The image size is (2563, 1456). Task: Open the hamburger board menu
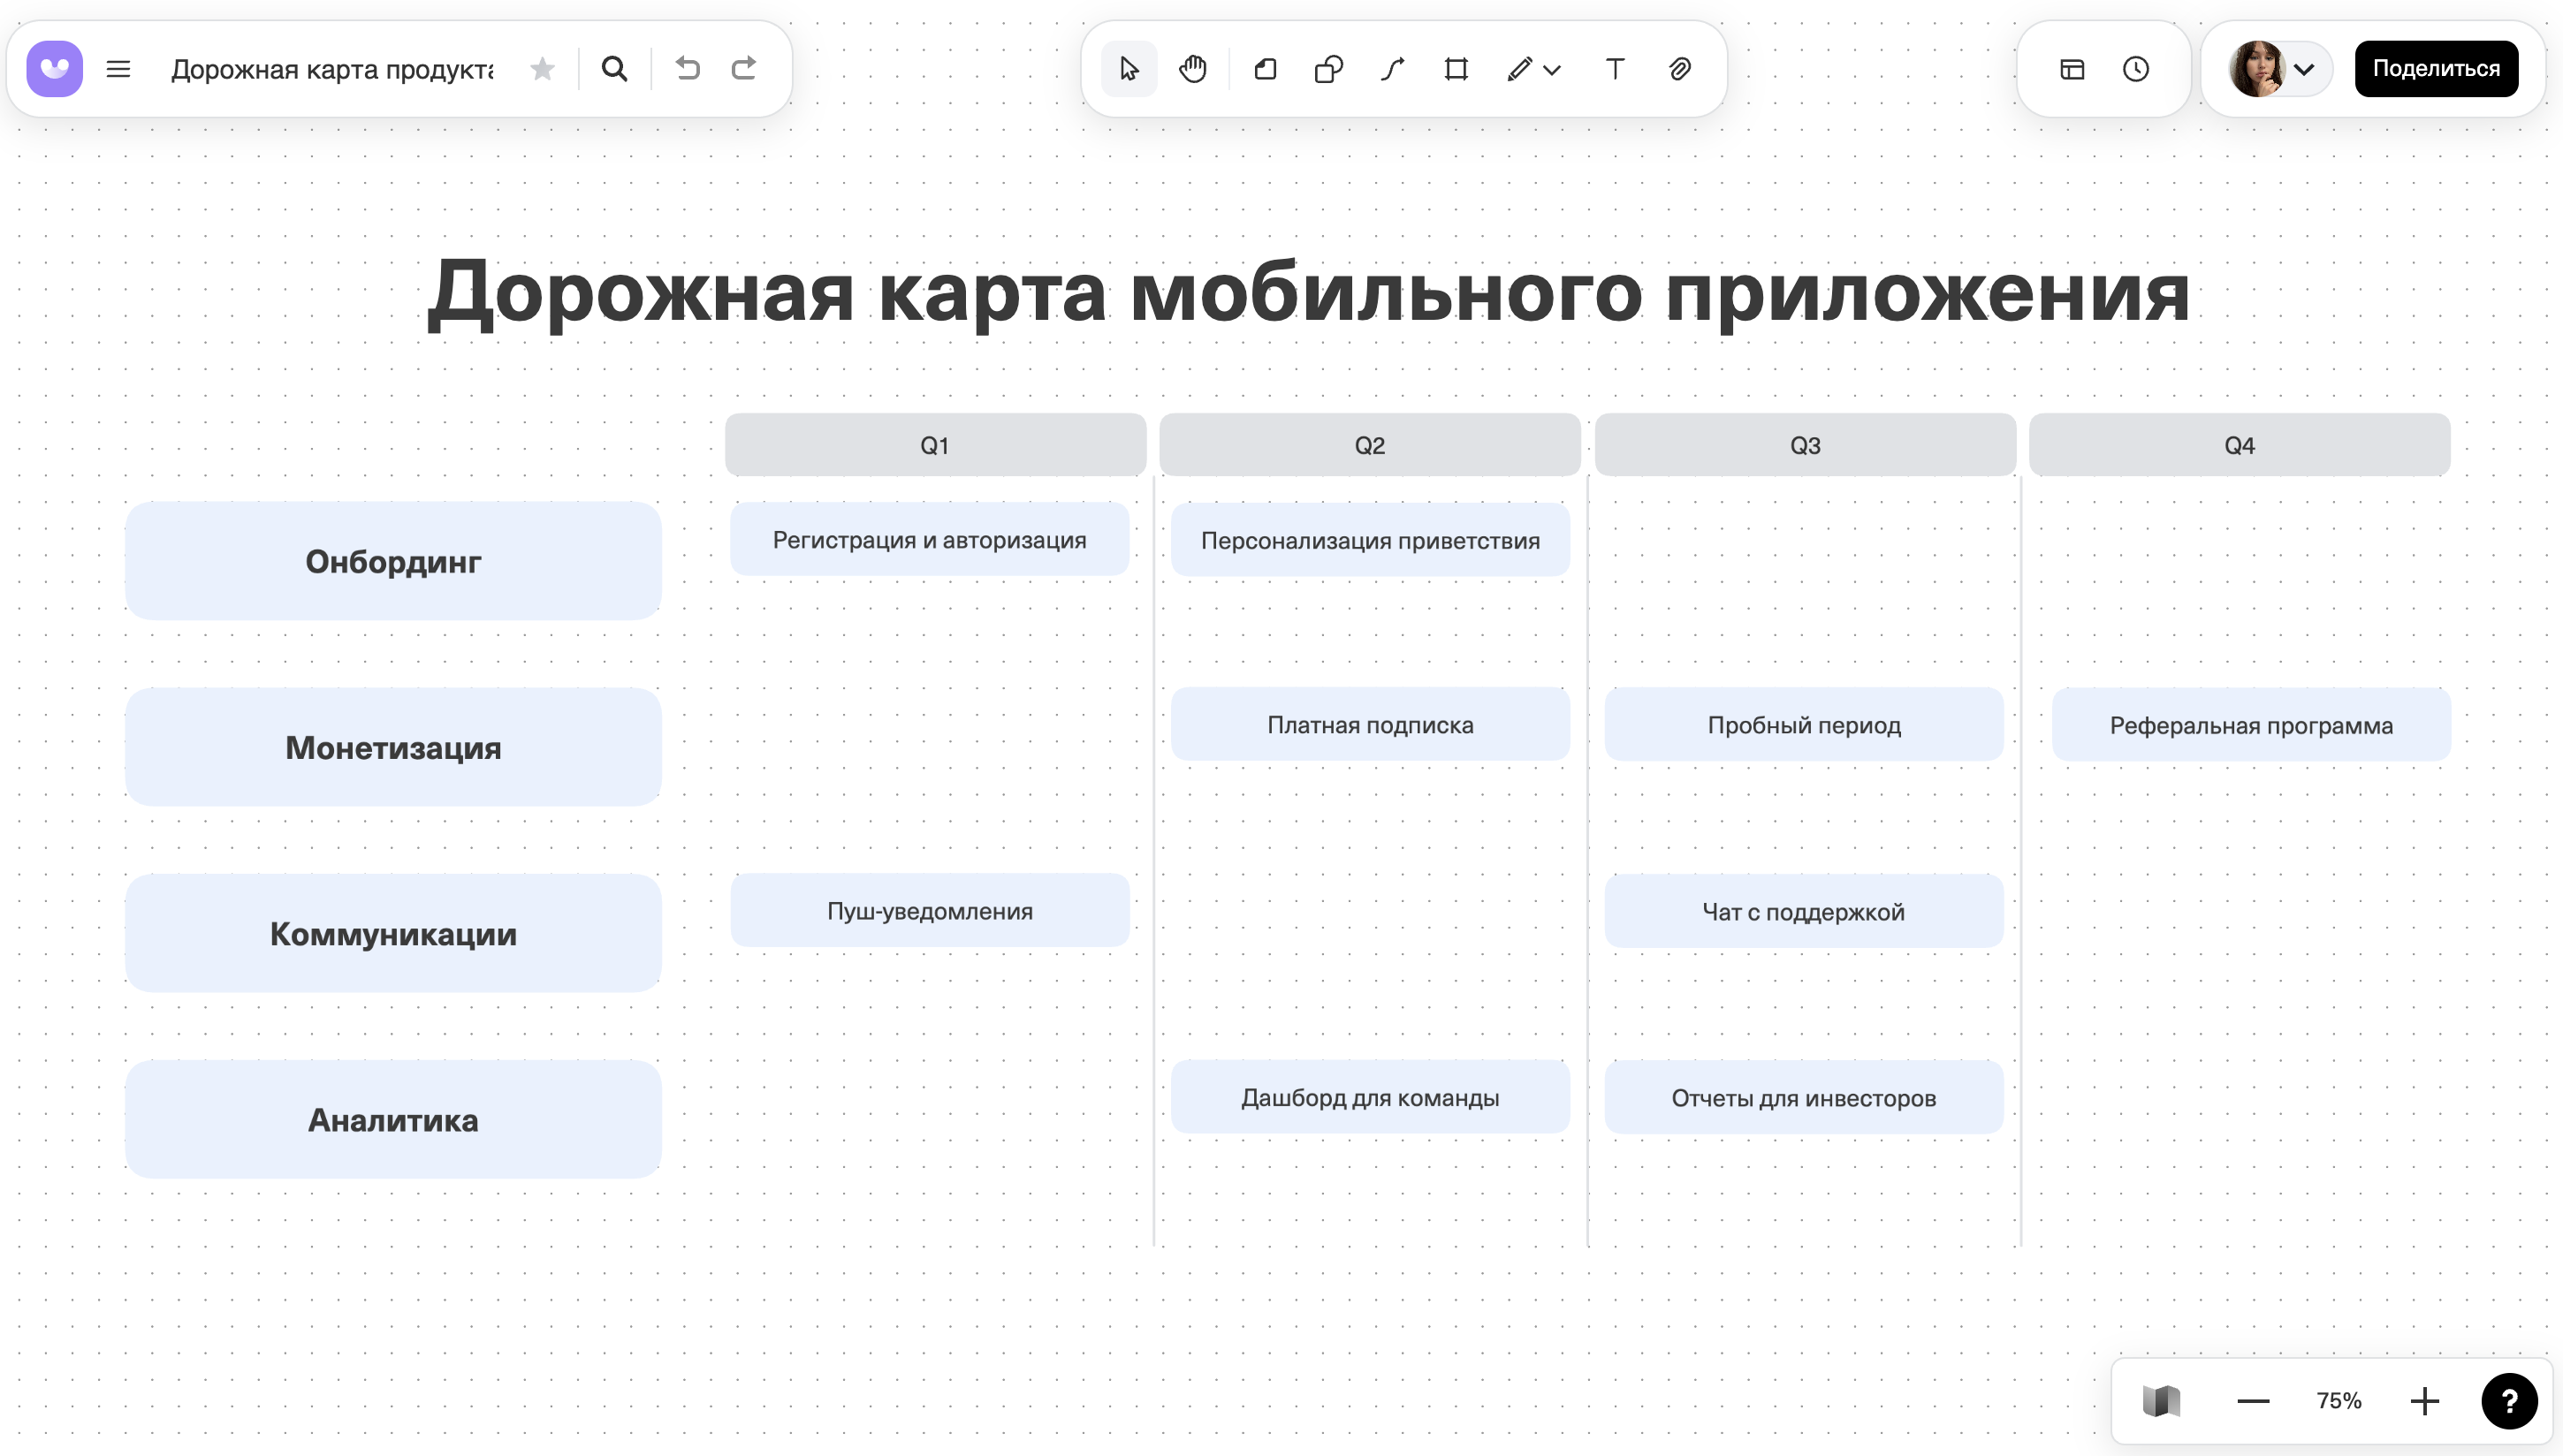click(118, 68)
